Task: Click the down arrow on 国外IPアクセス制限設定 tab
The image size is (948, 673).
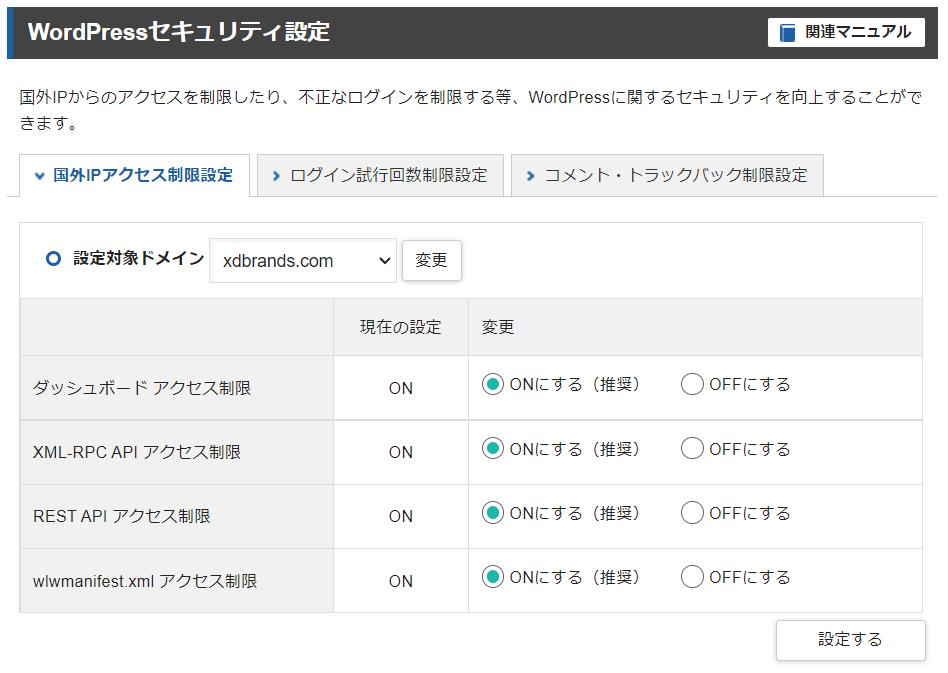Action: point(38,175)
